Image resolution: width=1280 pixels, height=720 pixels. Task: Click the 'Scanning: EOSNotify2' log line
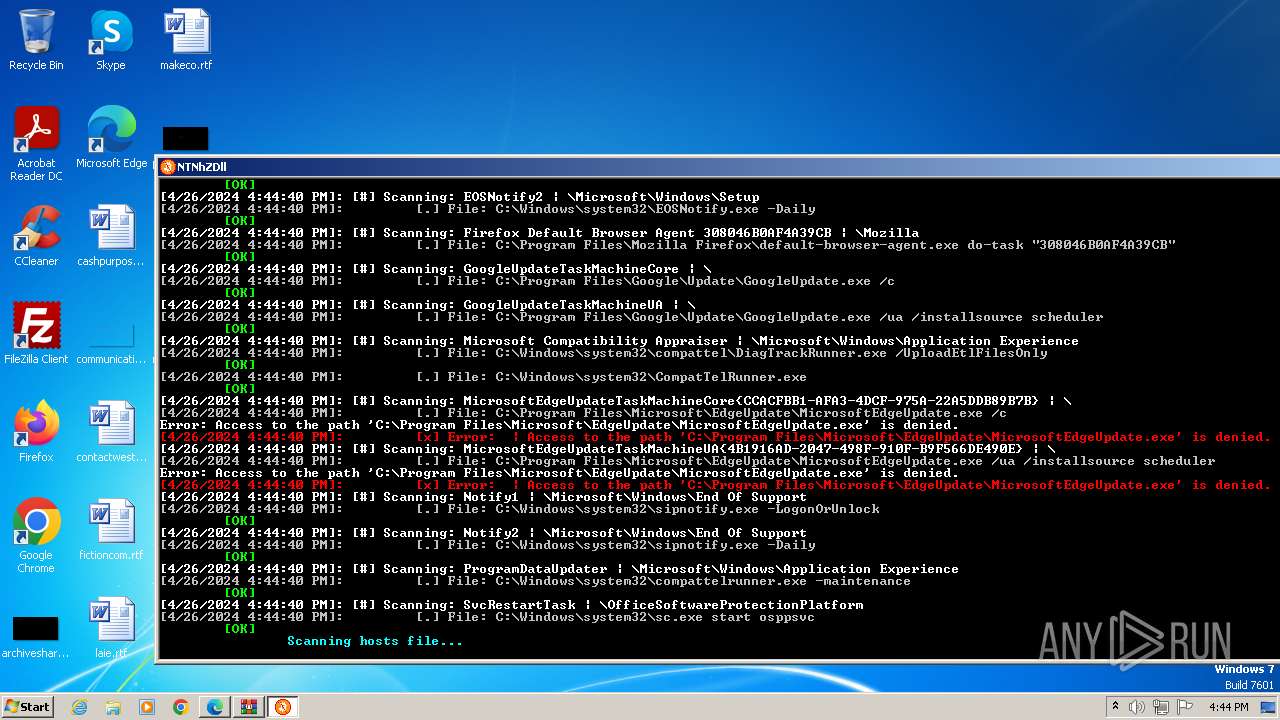click(460, 197)
